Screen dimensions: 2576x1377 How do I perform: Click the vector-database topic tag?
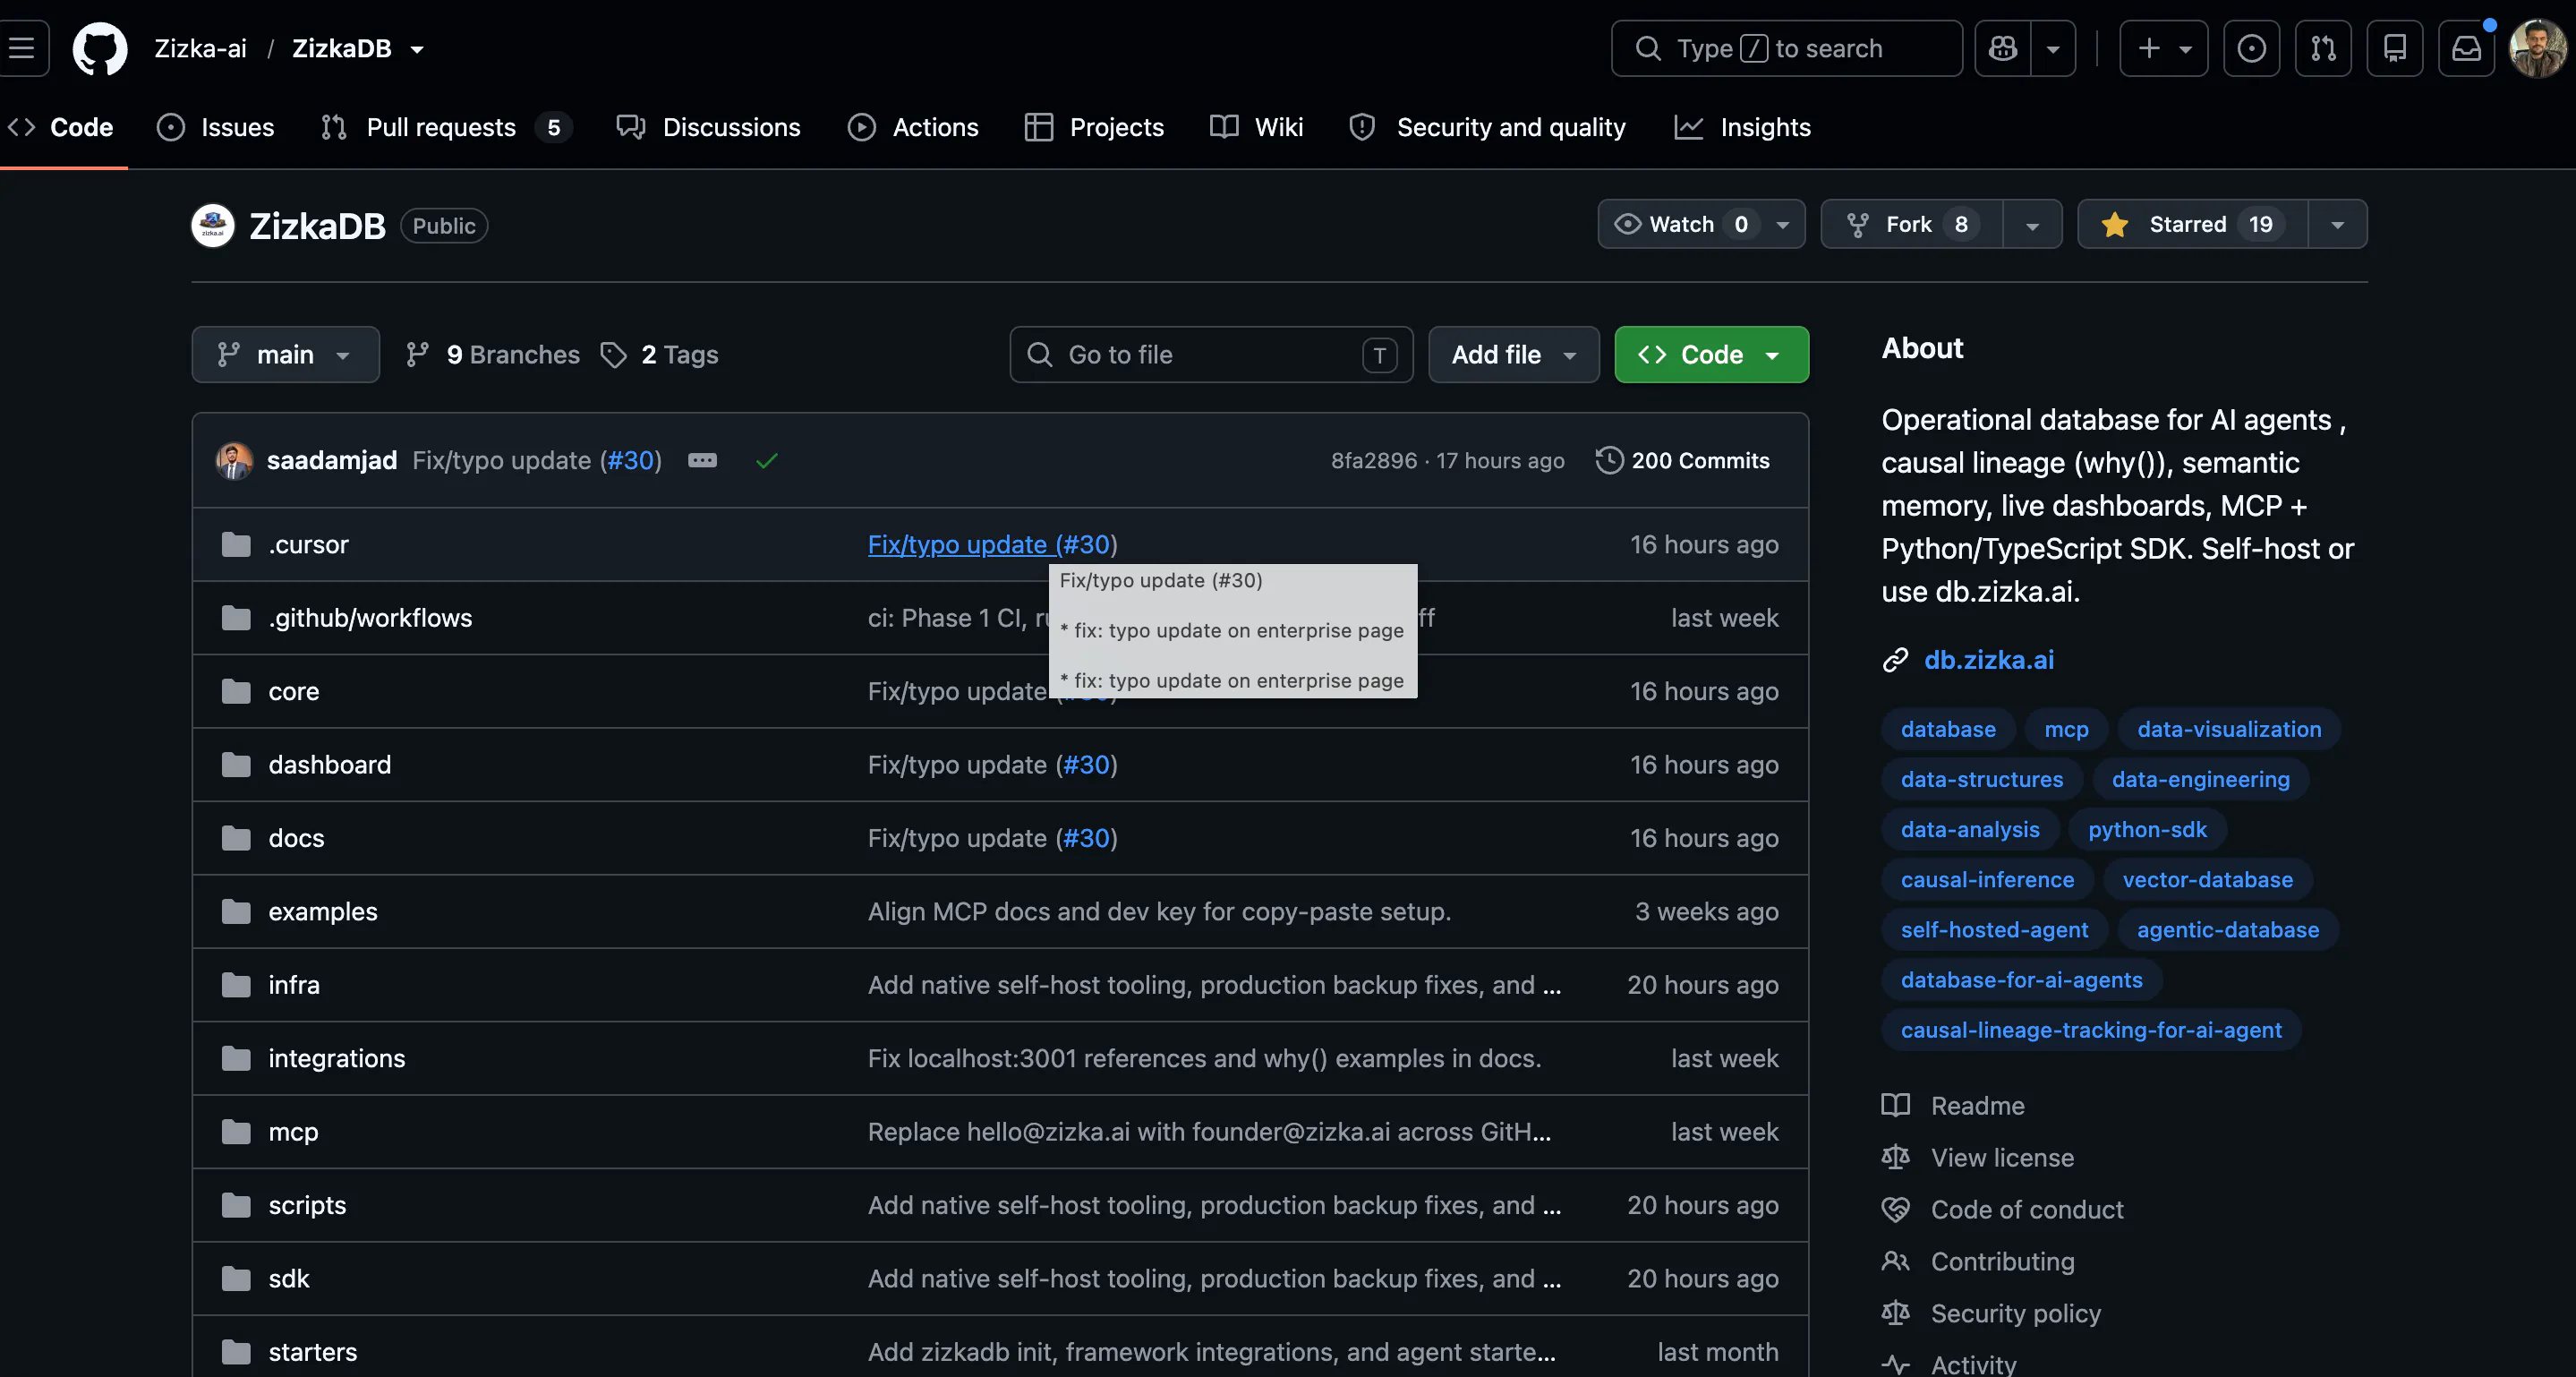(x=2207, y=879)
